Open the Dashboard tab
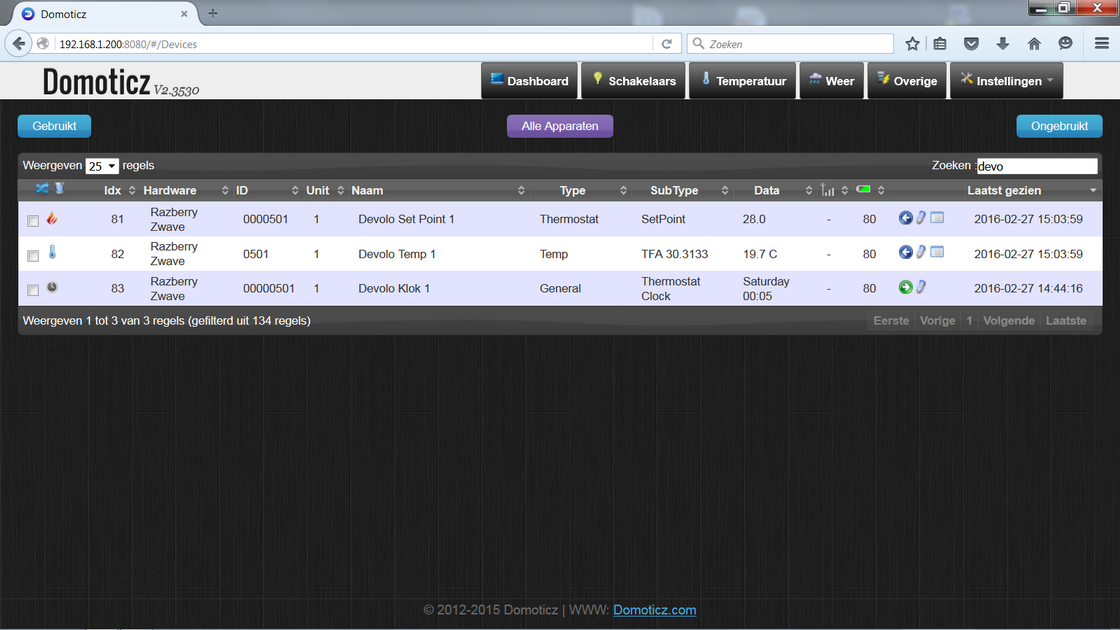Image resolution: width=1120 pixels, height=630 pixels. (x=529, y=81)
